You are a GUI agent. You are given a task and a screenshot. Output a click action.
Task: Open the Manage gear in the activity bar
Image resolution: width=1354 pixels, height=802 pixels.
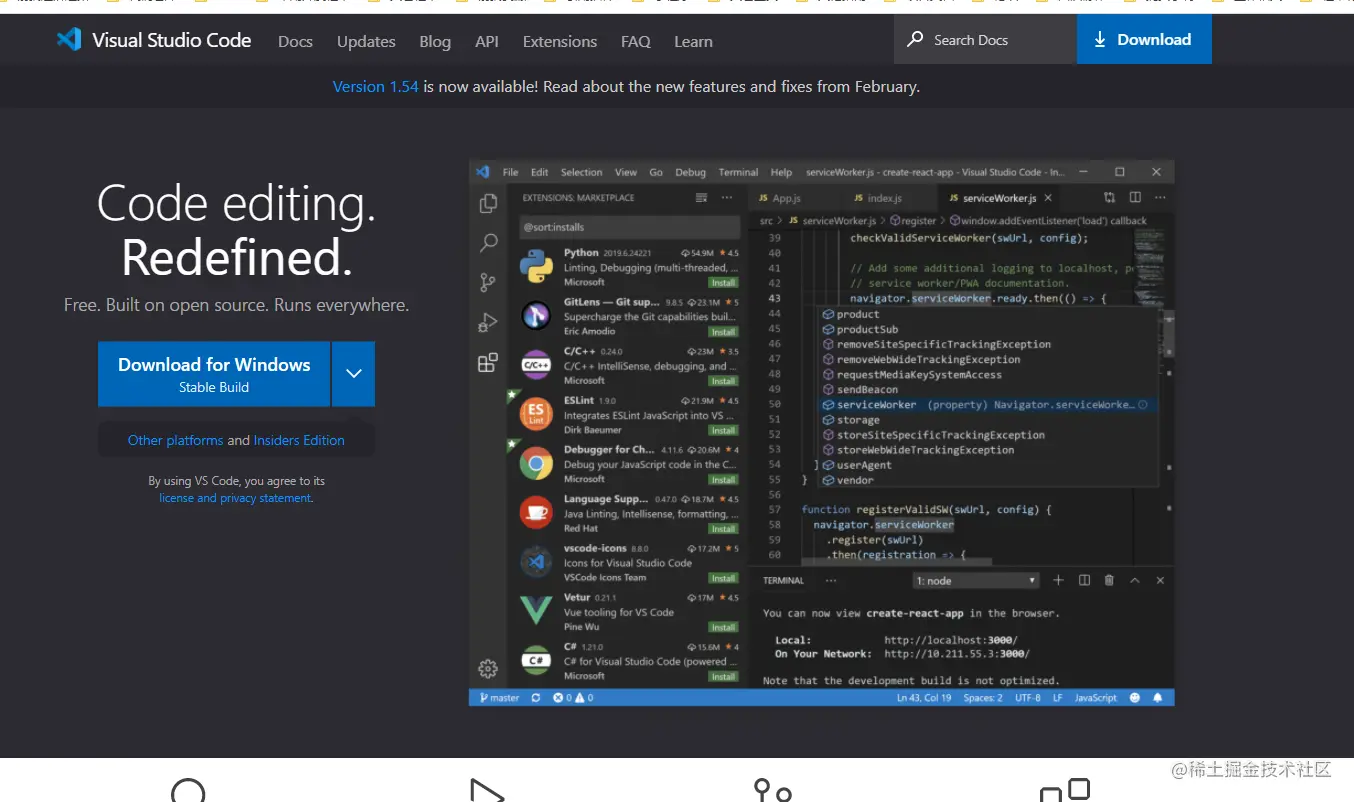click(488, 668)
